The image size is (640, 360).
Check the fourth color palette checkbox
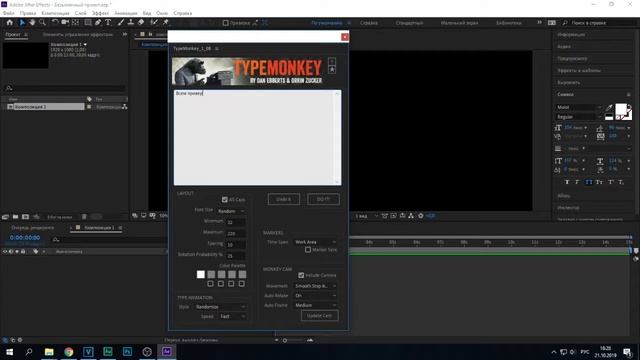(x=242, y=283)
